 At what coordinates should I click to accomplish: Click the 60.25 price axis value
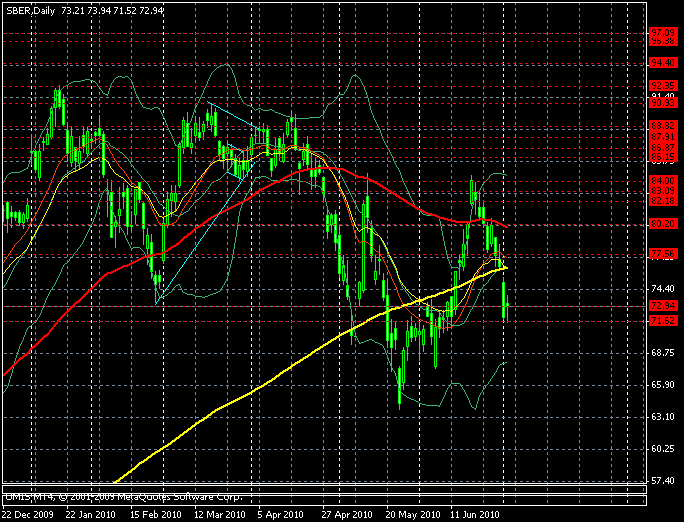pos(663,449)
